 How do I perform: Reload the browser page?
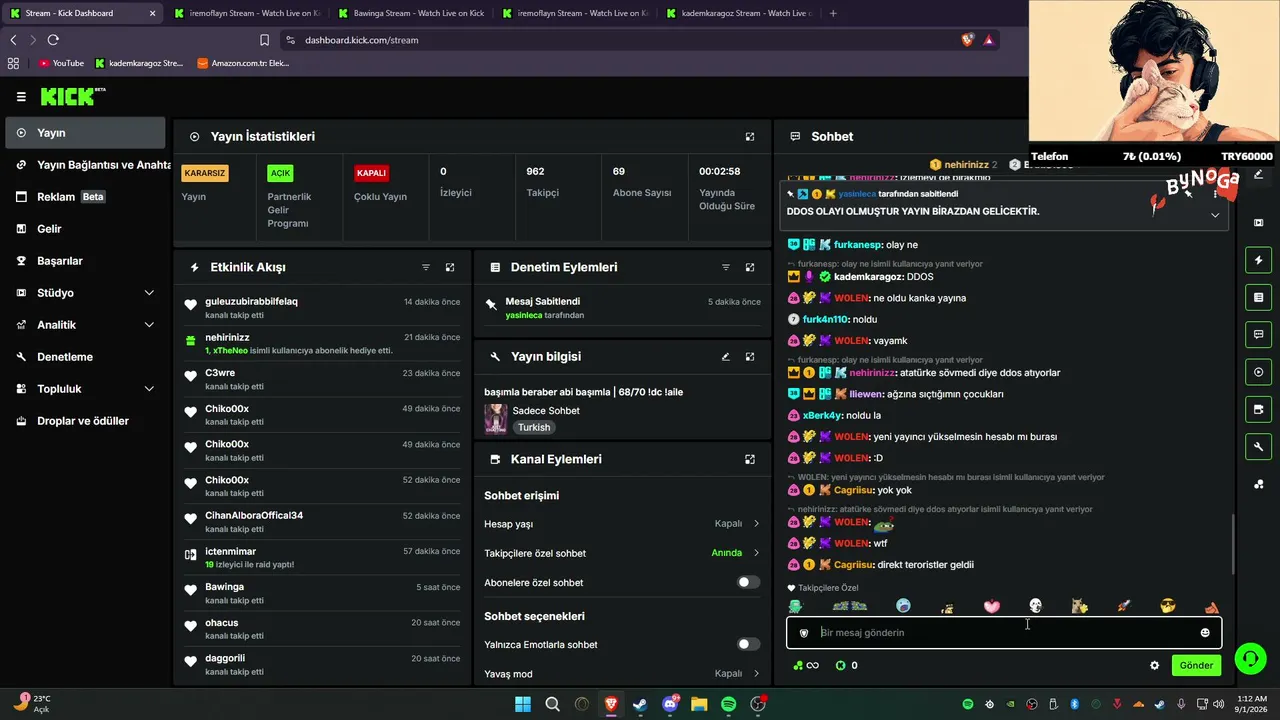[53, 40]
